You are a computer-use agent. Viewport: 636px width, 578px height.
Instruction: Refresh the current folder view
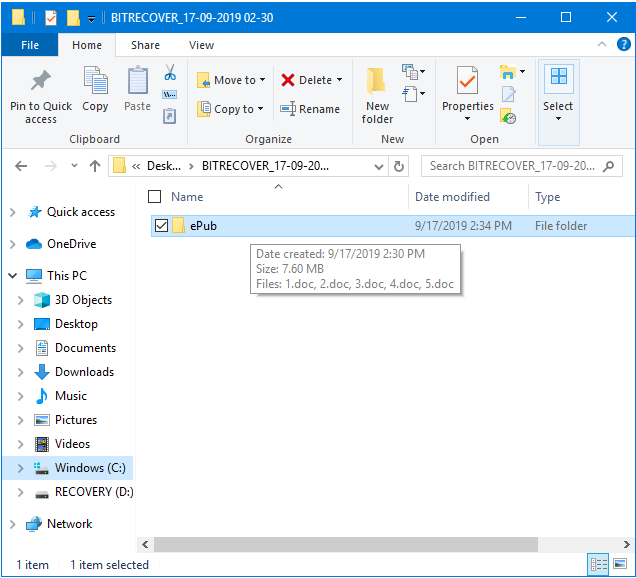399,166
